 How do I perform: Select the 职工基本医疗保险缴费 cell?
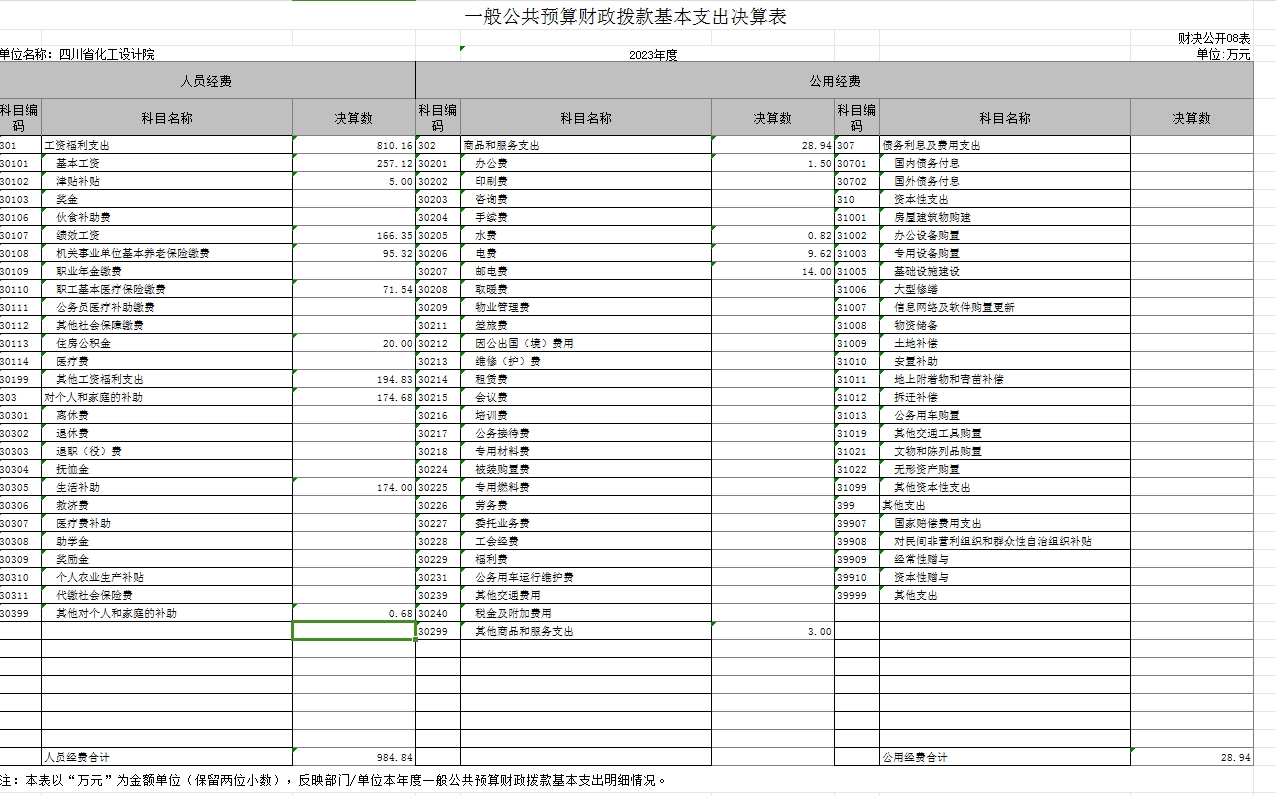(167, 289)
